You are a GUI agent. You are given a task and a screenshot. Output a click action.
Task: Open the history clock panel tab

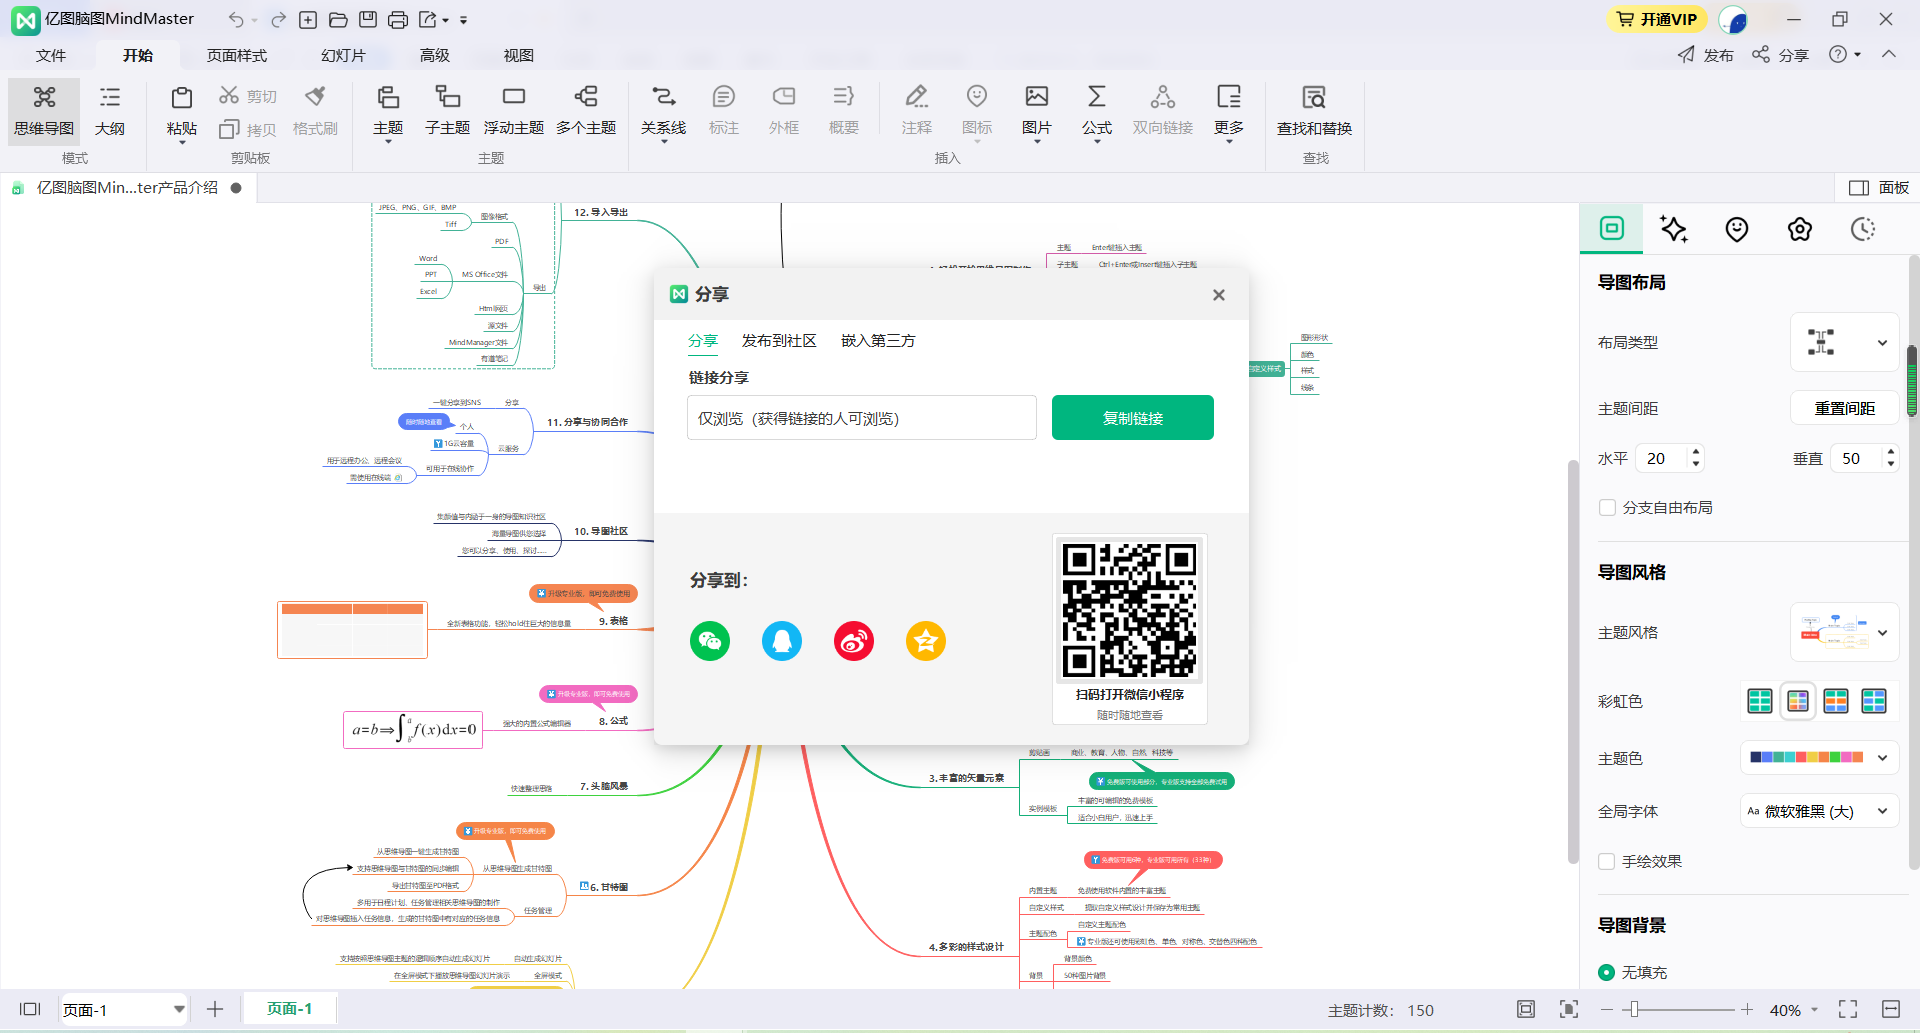tap(1862, 229)
